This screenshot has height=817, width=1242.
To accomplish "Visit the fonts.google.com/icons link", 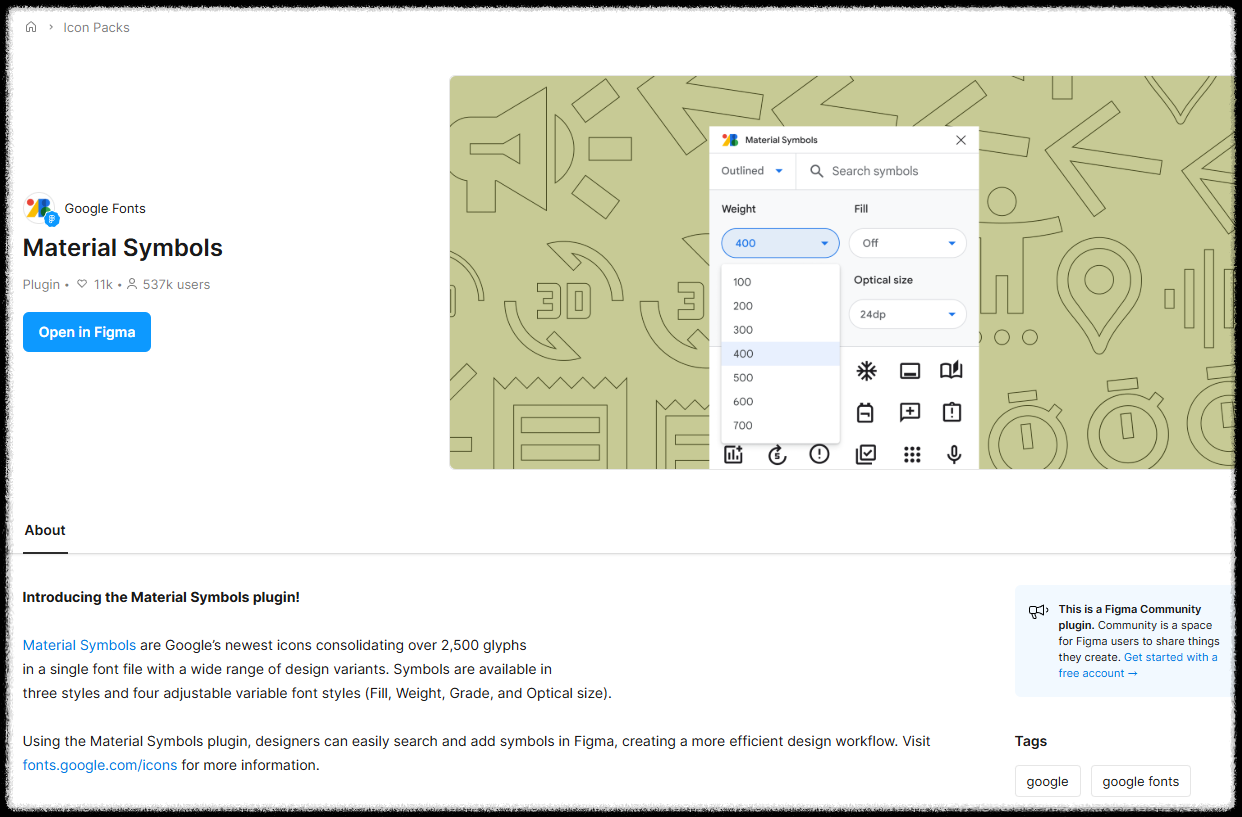I will coord(100,765).
